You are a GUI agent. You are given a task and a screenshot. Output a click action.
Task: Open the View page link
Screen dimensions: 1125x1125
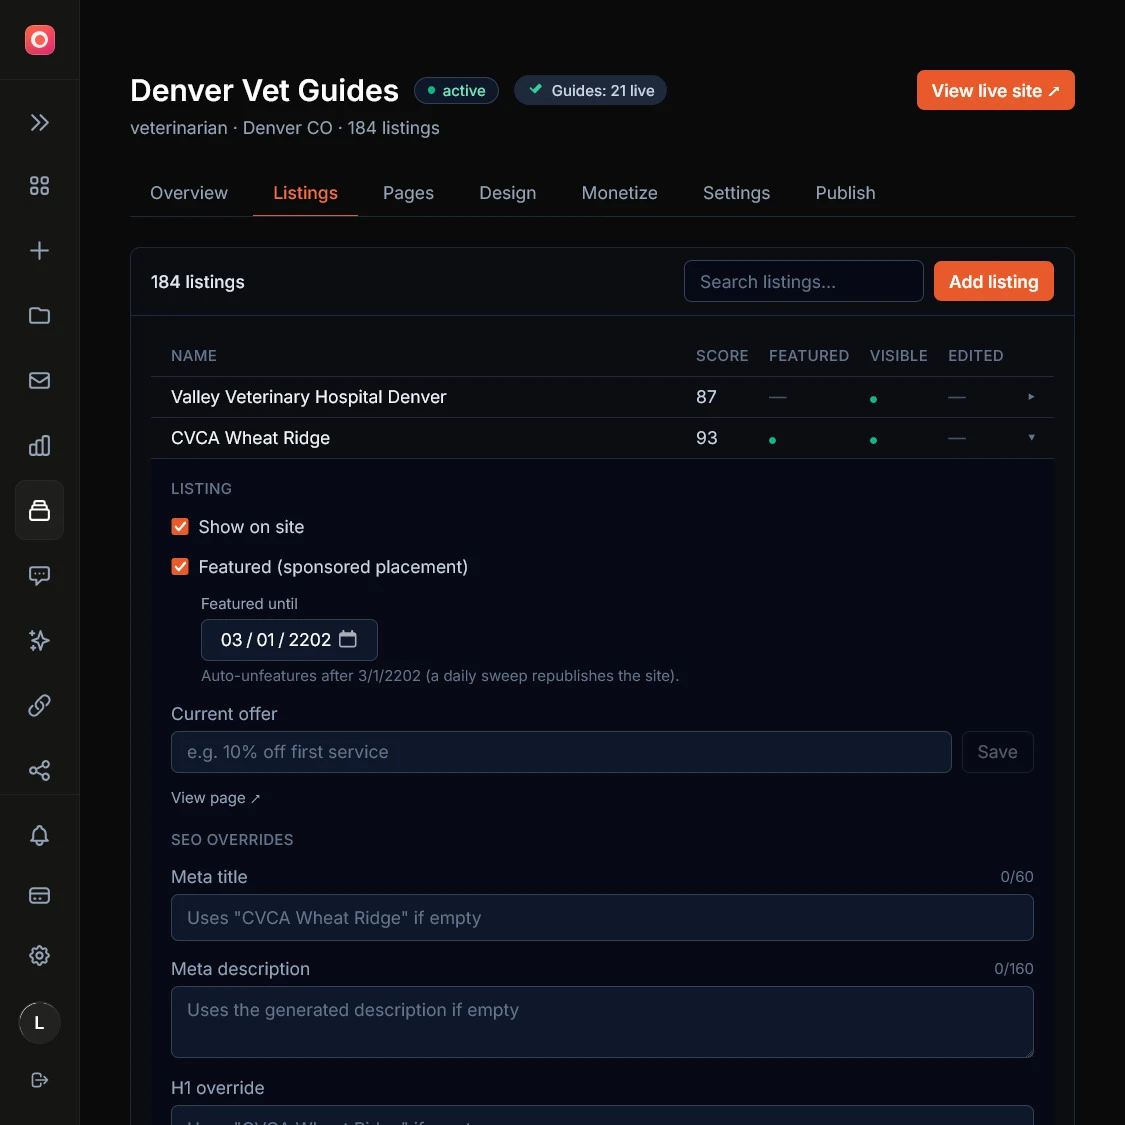pyautogui.click(x=215, y=798)
